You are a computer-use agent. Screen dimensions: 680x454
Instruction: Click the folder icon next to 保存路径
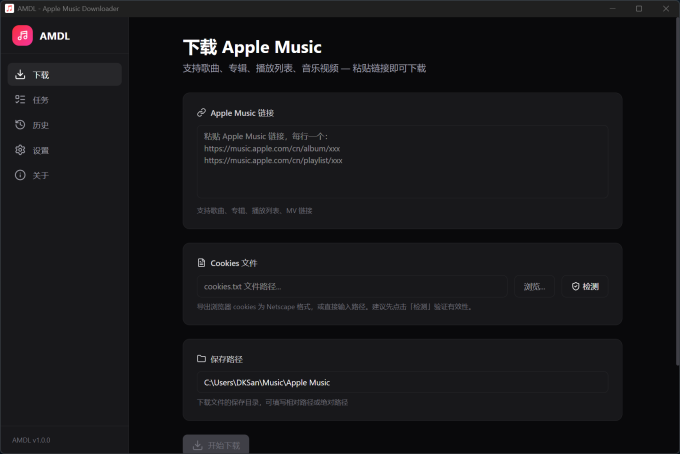201,359
